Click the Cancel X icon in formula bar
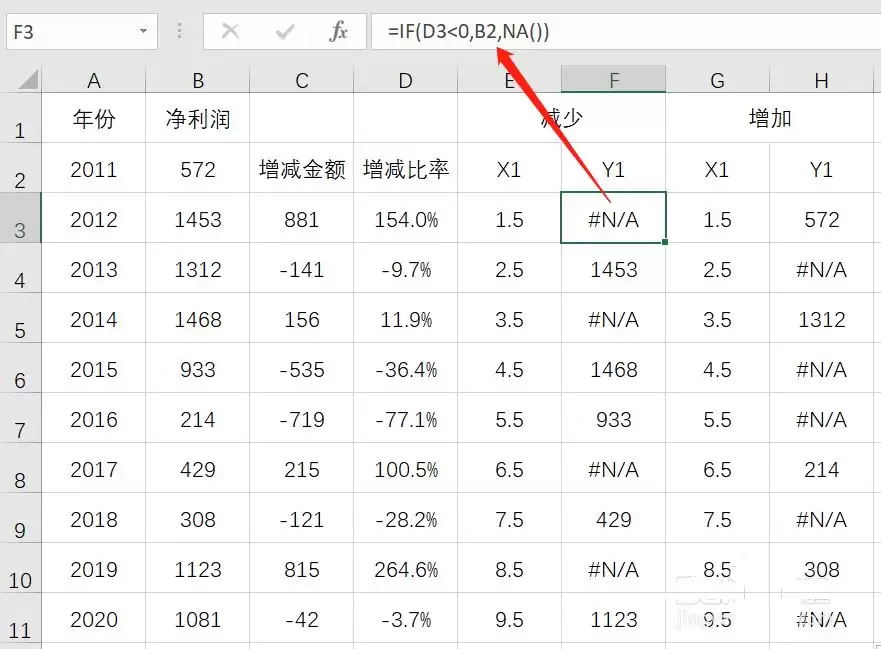The height and width of the screenshot is (649, 881). pyautogui.click(x=230, y=31)
